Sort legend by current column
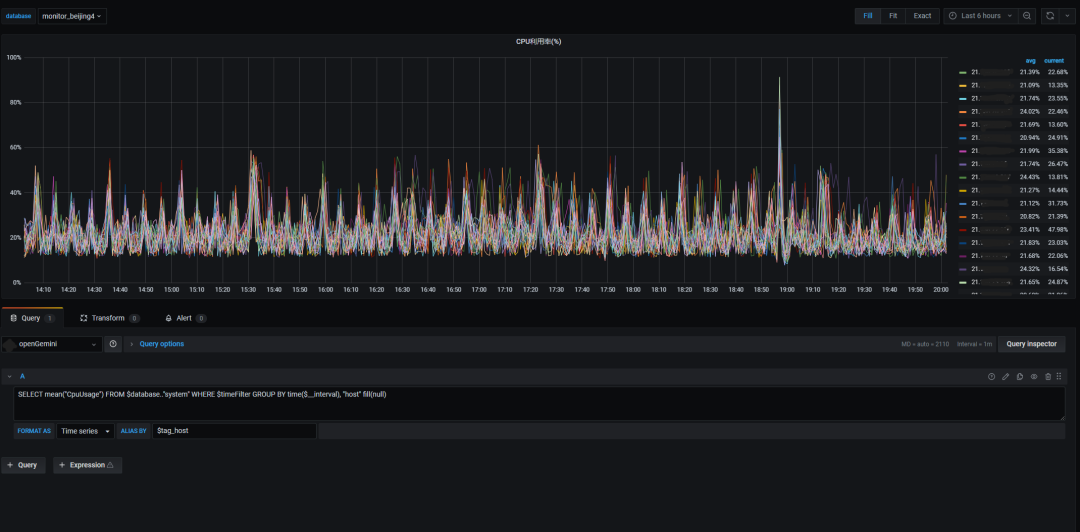 [x=1054, y=61]
